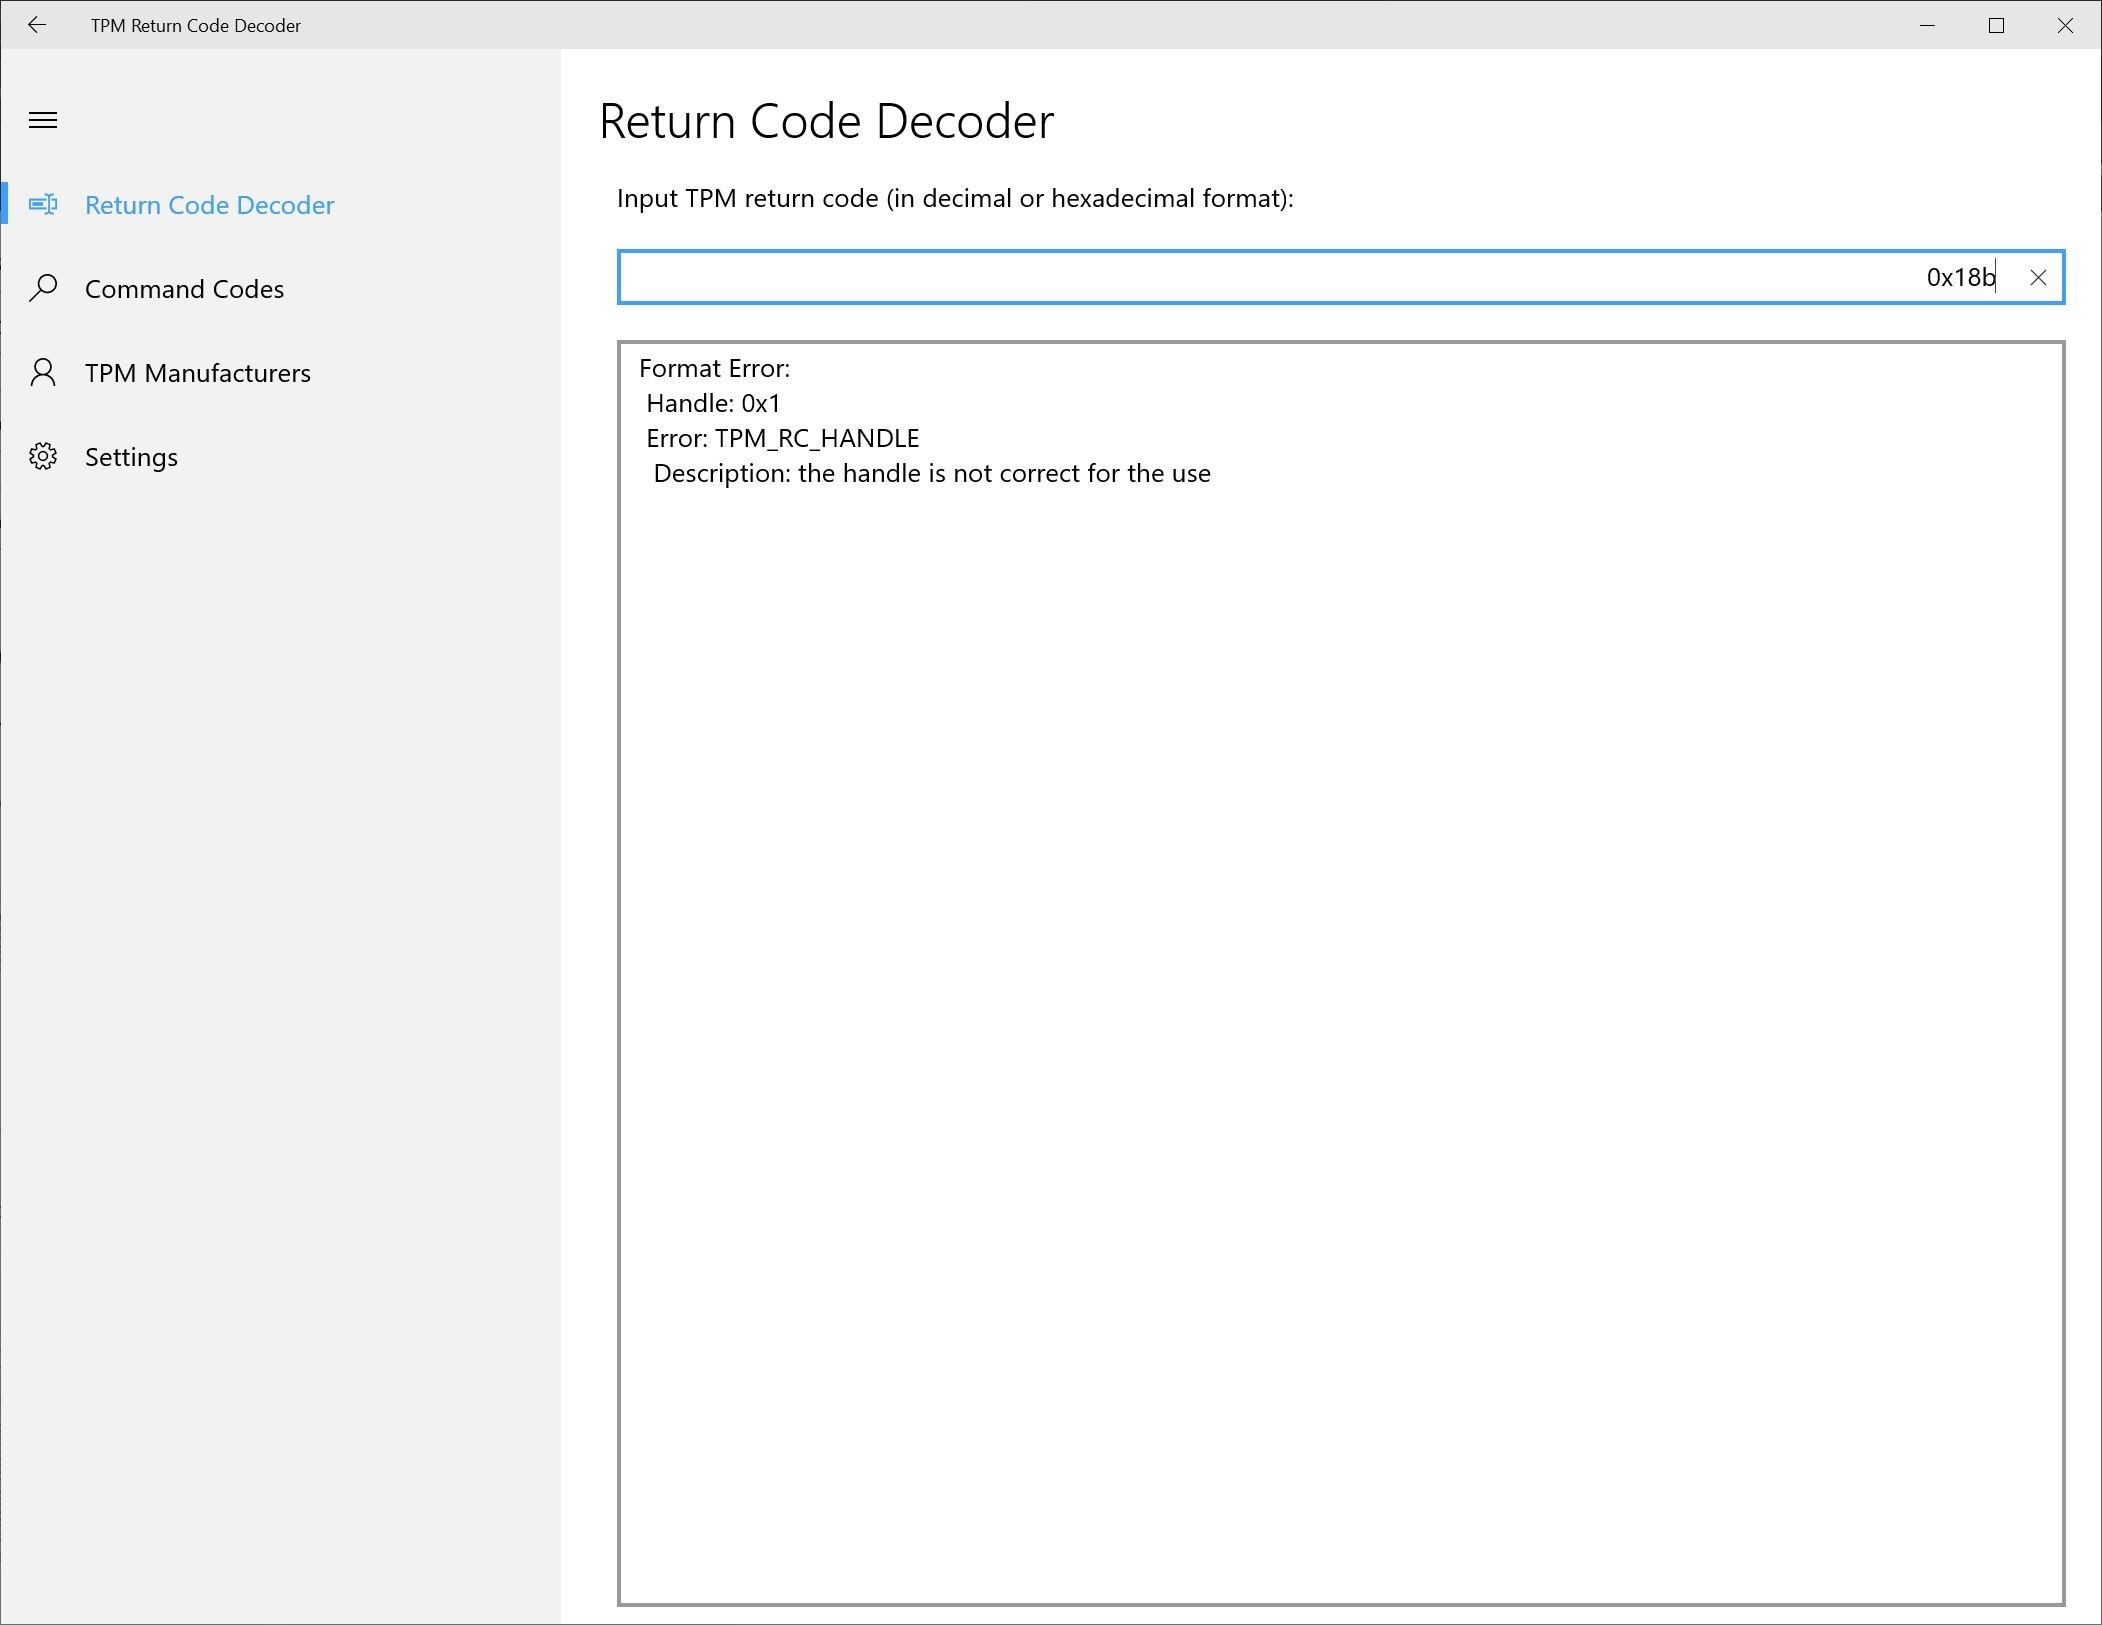Click the Command Codes magnifier icon
Screen dimensions: 2102x1625
[43, 289]
